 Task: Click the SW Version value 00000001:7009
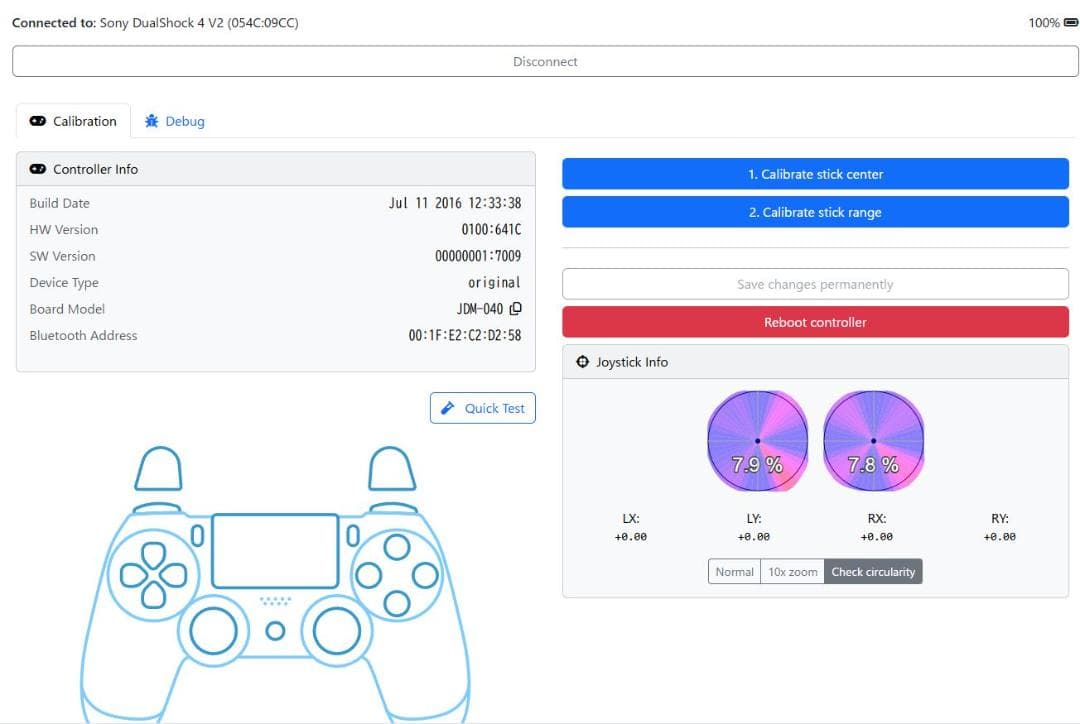(478, 256)
